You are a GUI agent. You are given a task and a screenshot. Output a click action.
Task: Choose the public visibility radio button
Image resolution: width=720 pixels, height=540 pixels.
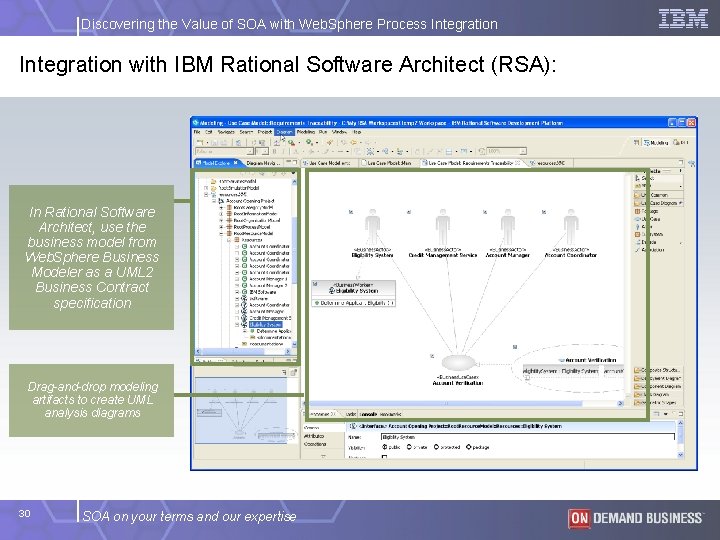tap(385, 447)
